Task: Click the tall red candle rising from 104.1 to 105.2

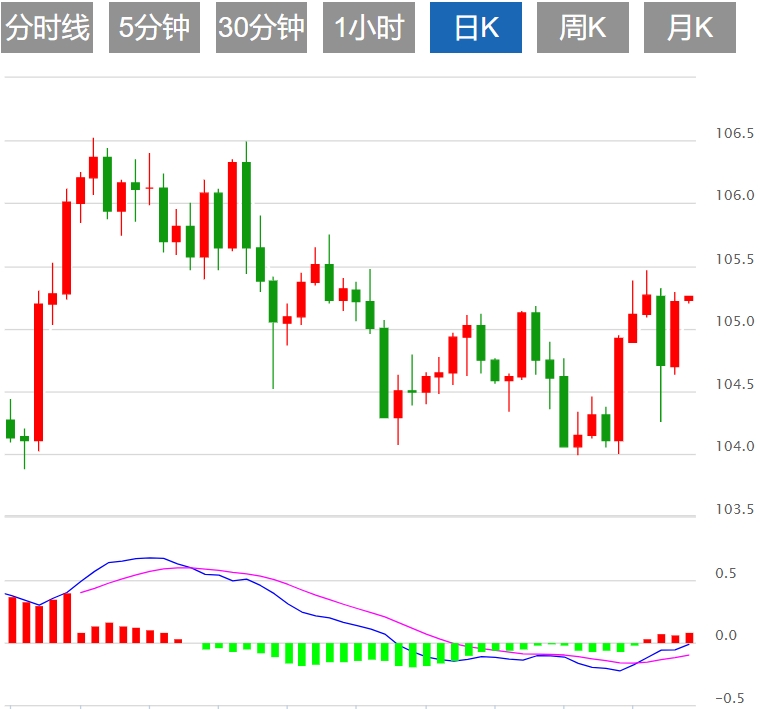Action: tap(38, 372)
